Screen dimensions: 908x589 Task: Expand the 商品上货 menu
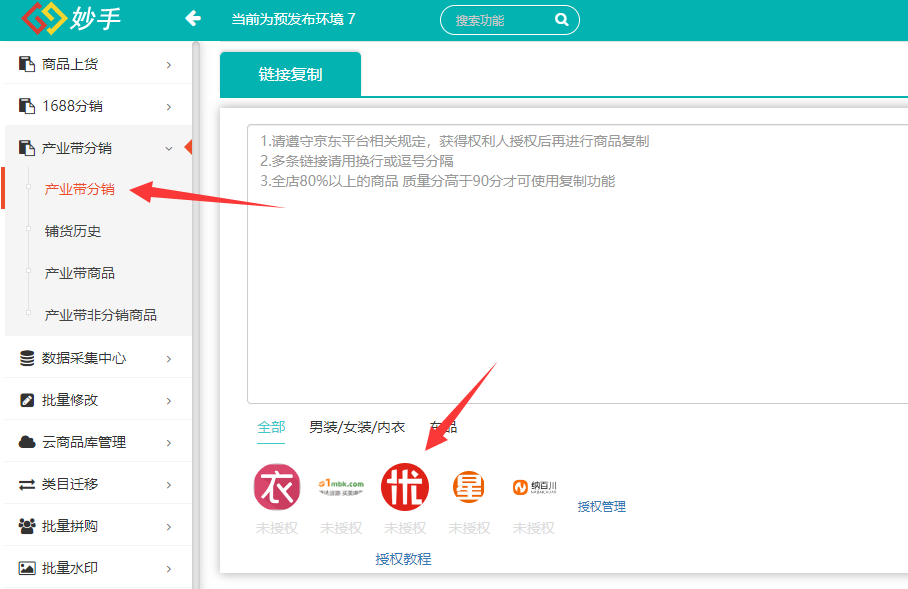click(x=97, y=64)
